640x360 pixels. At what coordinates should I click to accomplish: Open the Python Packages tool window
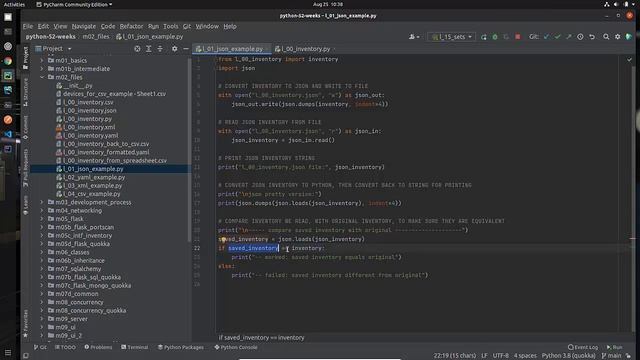click(x=181, y=347)
